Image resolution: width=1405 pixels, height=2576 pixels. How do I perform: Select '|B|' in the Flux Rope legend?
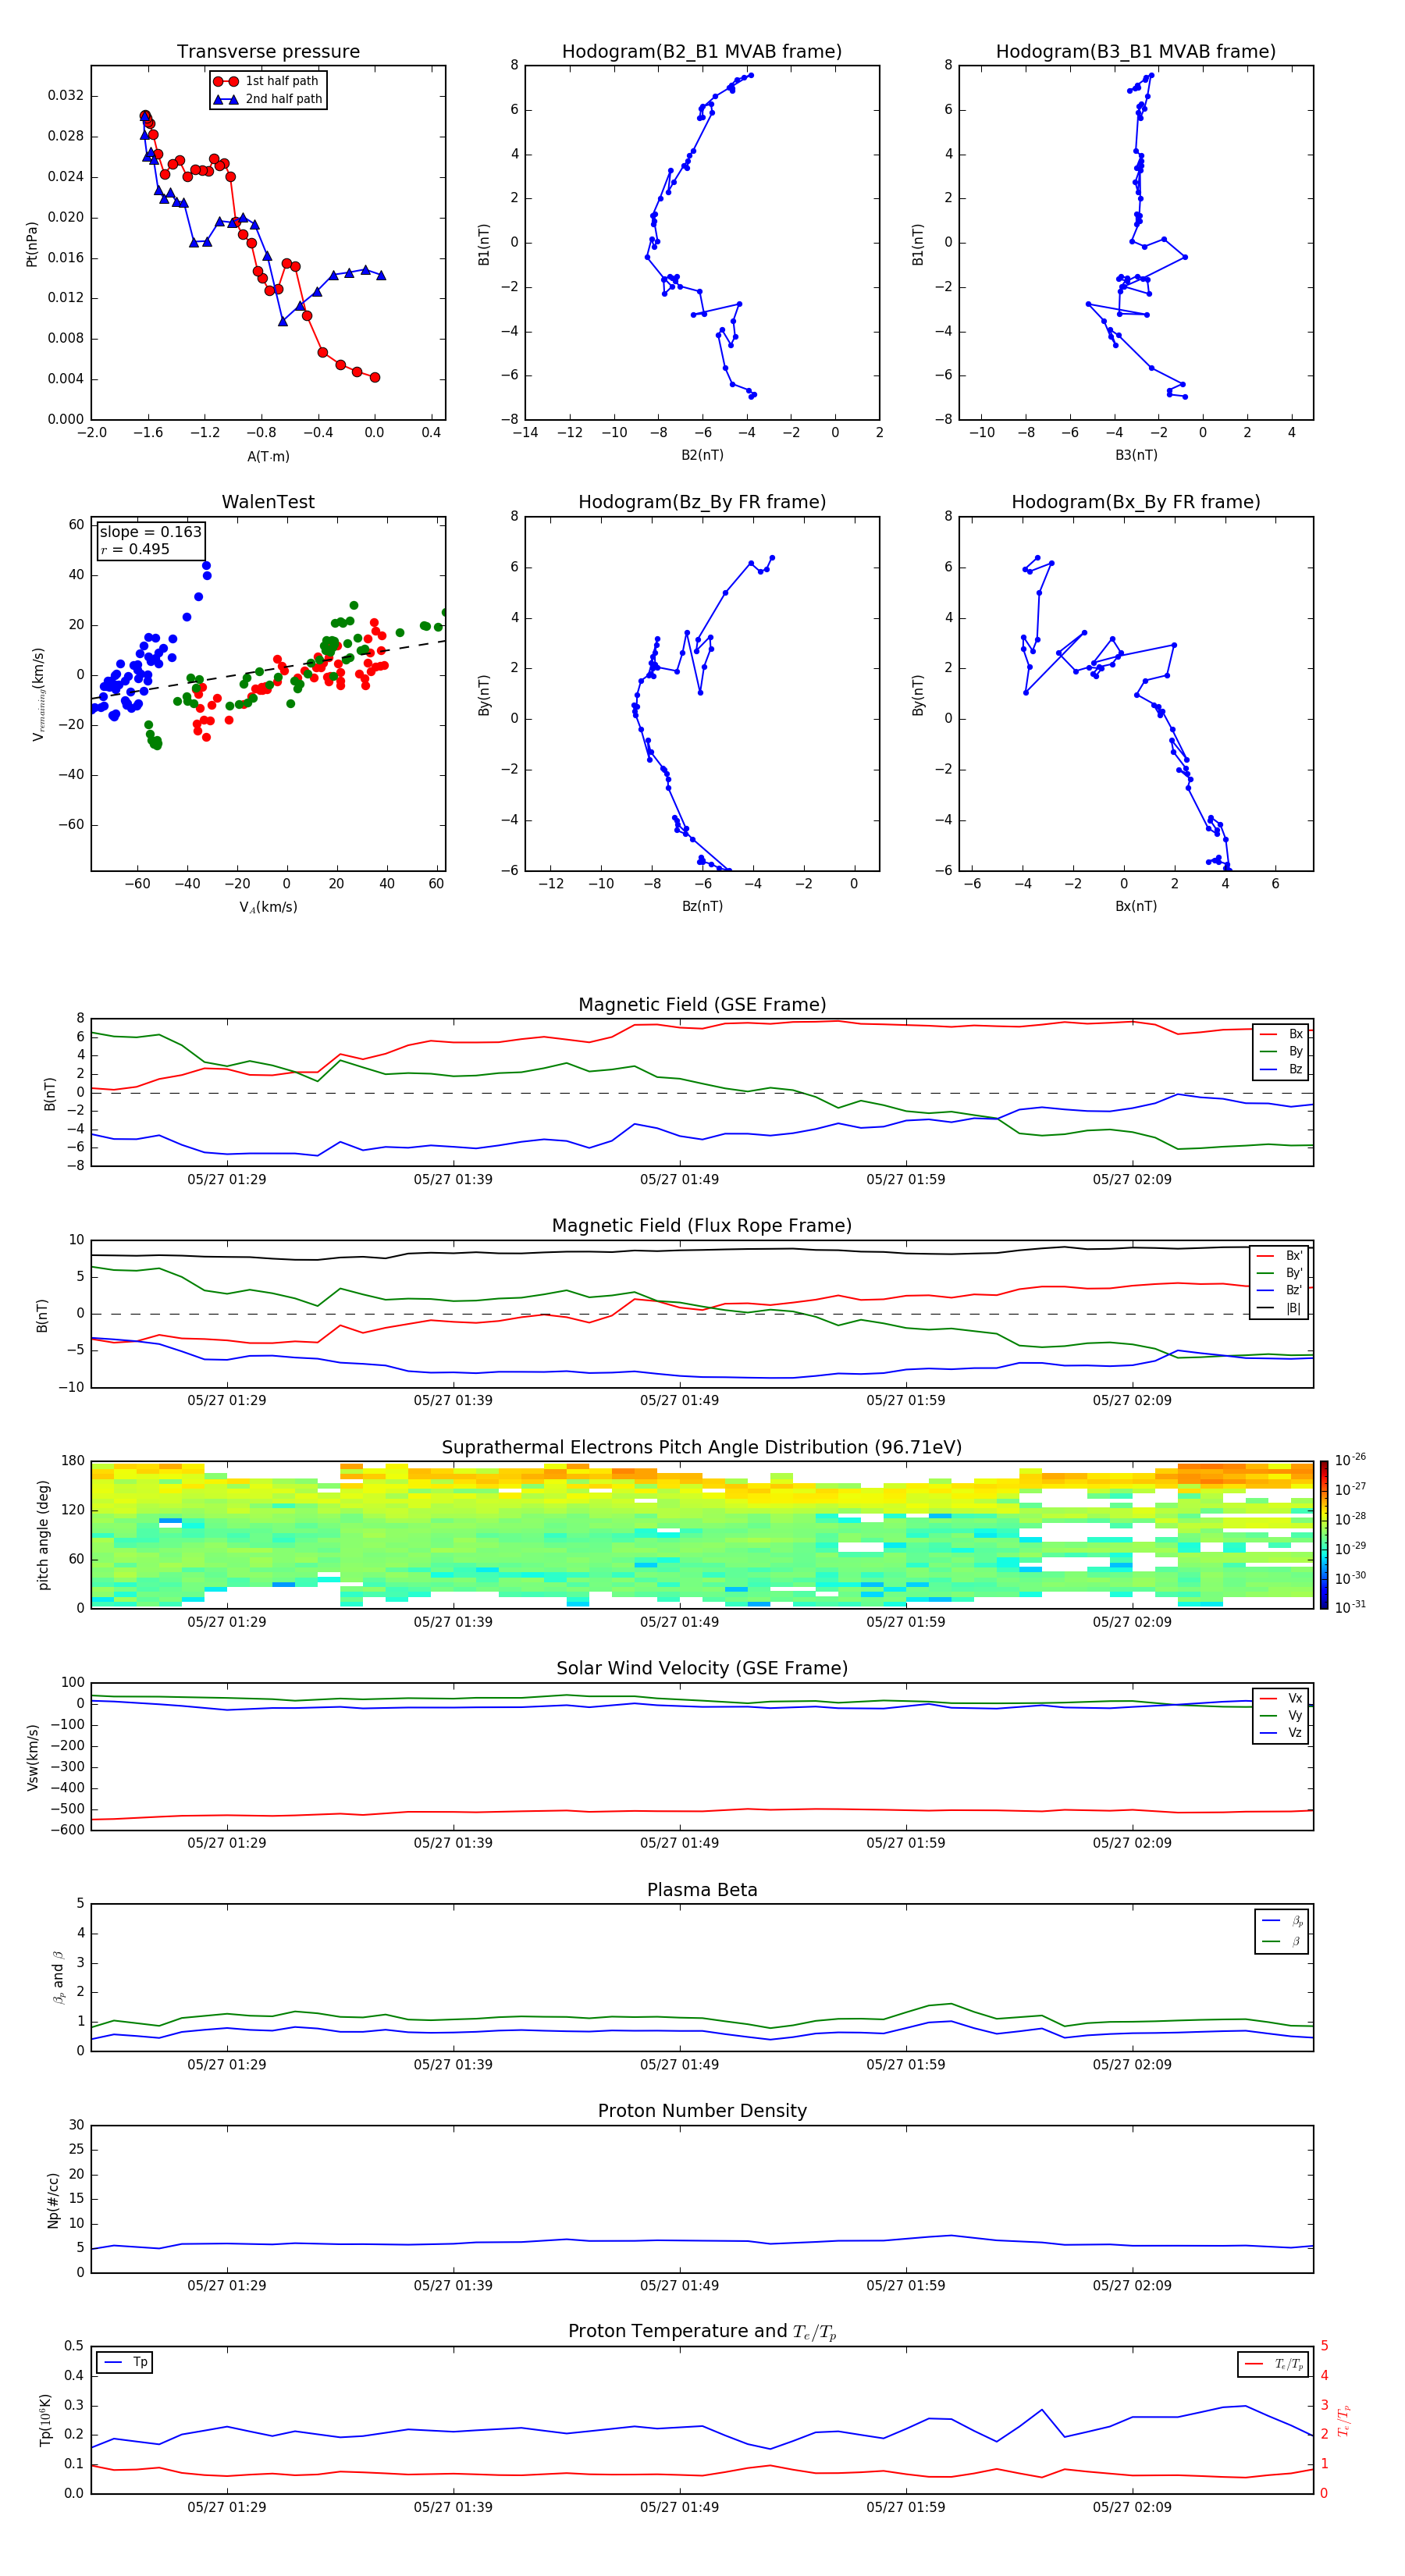pyautogui.click(x=1280, y=1308)
